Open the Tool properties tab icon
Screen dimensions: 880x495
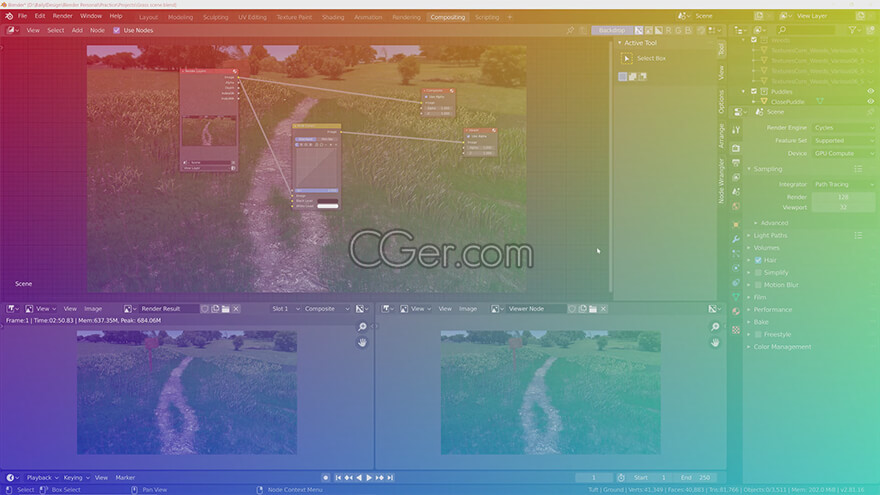[x=736, y=130]
